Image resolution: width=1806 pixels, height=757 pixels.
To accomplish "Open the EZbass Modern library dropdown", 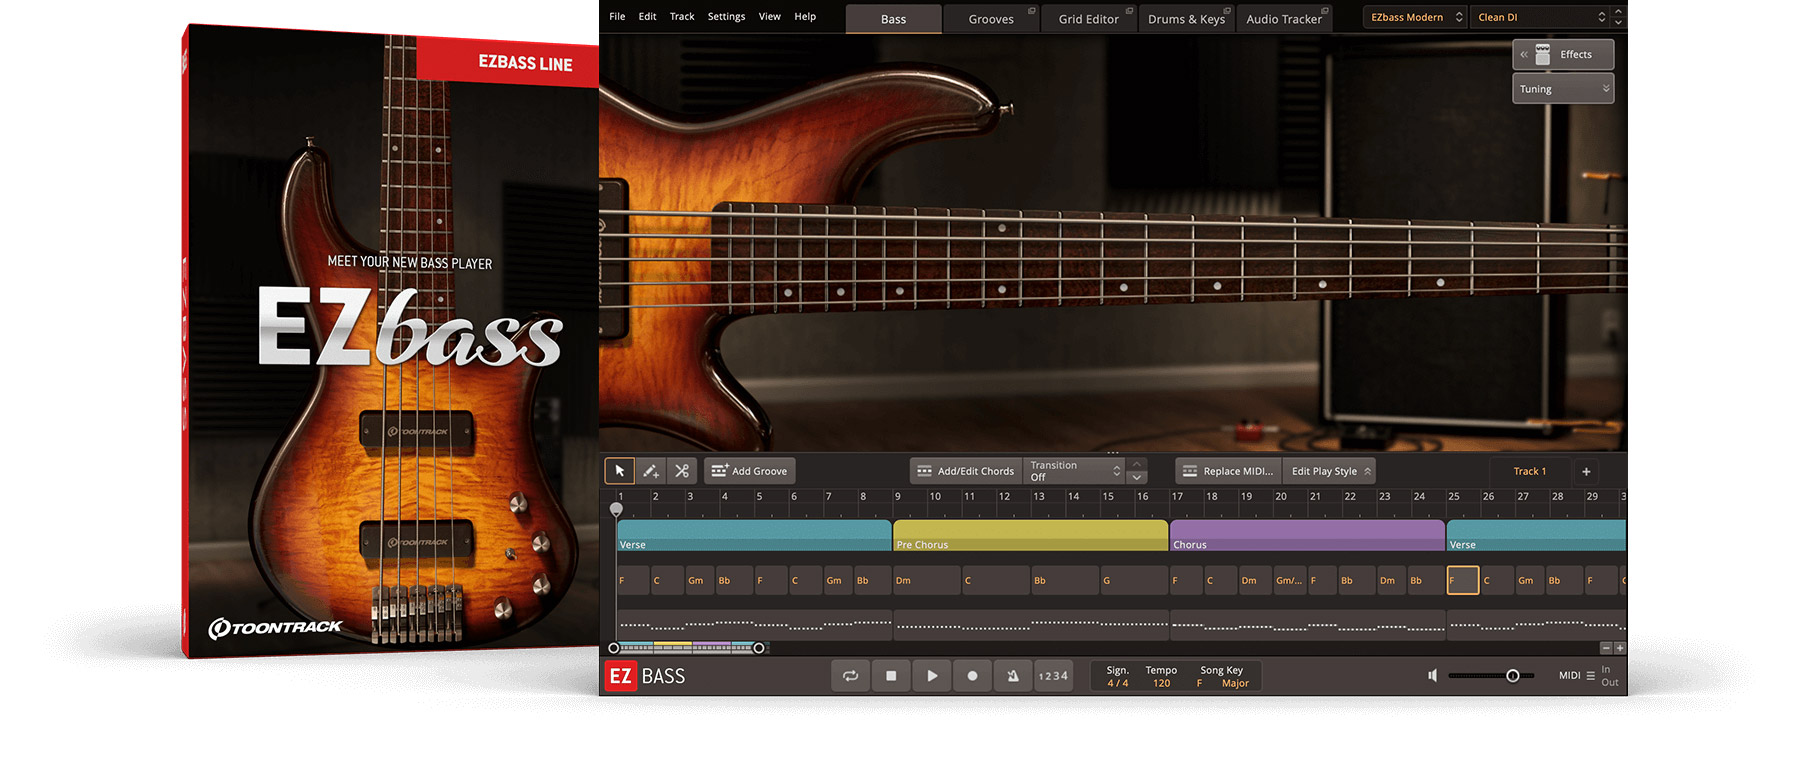I will pos(1415,17).
